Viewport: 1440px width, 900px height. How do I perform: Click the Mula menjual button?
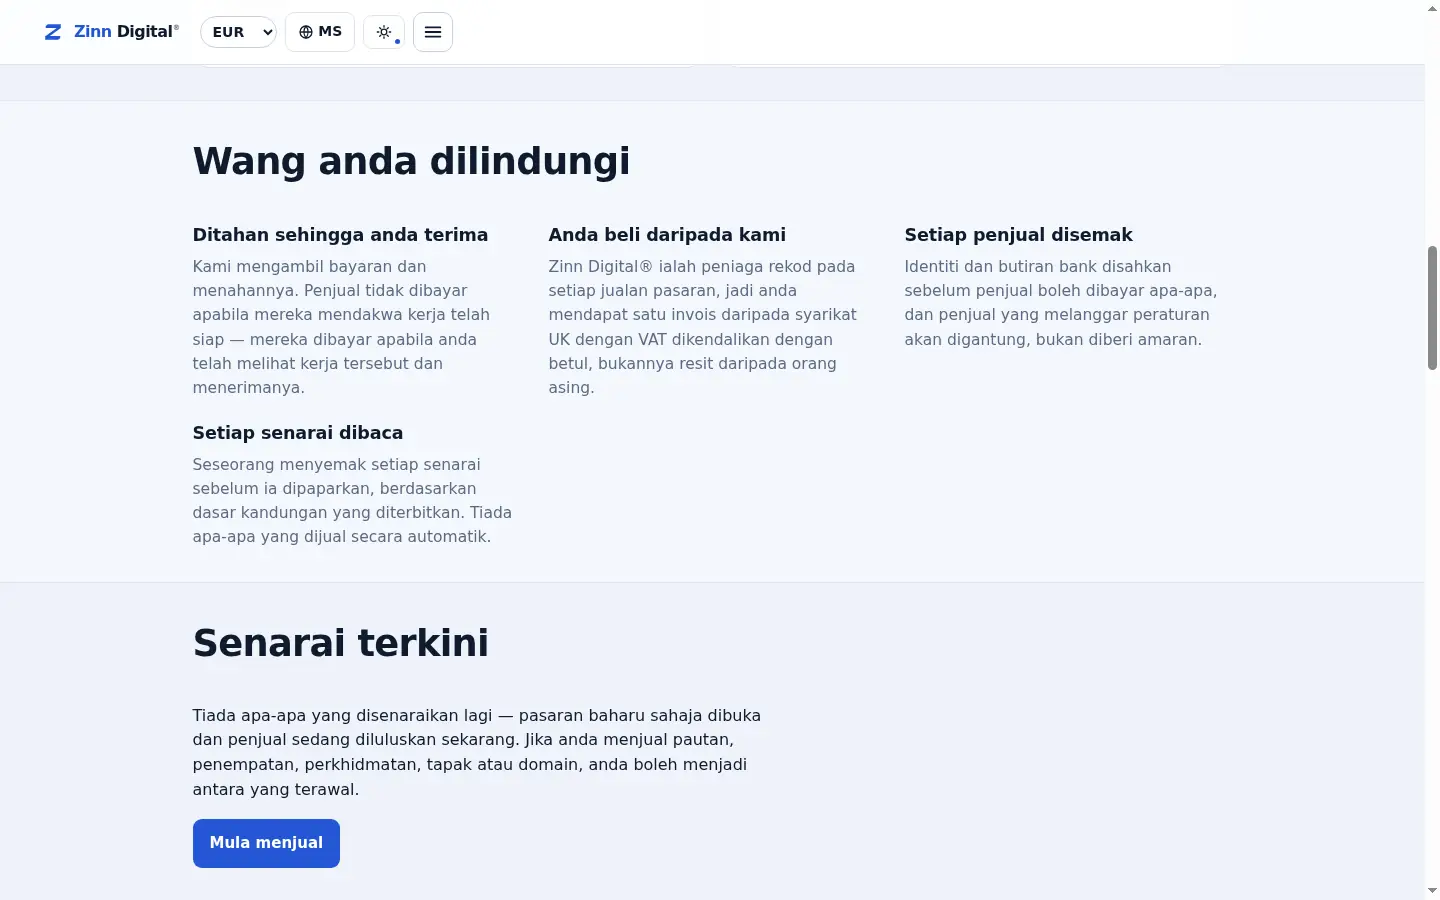click(x=266, y=843)
